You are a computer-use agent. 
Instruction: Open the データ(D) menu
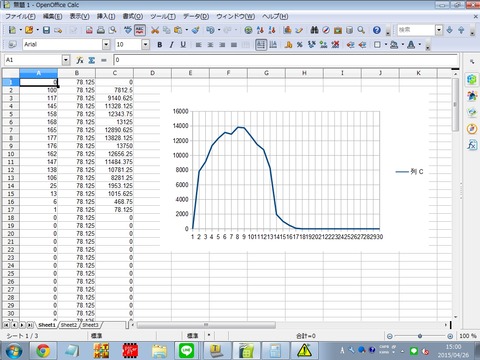[x=196, y=16]
